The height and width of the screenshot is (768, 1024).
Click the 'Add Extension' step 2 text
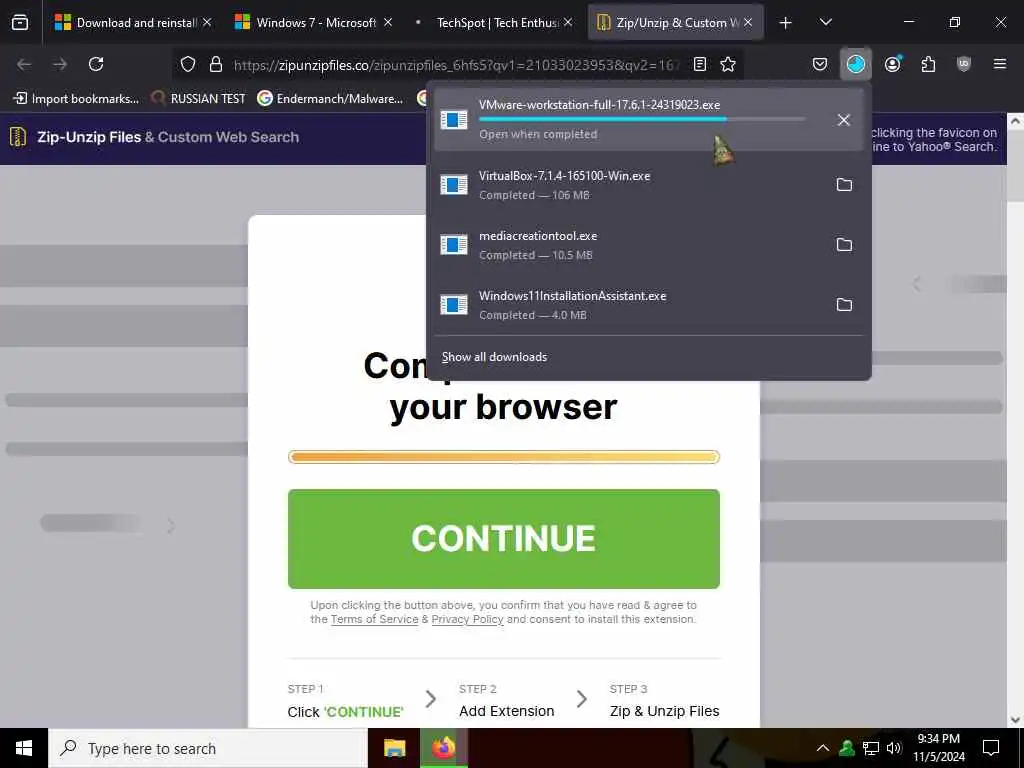pyautogui.click(x=507, y=711)
